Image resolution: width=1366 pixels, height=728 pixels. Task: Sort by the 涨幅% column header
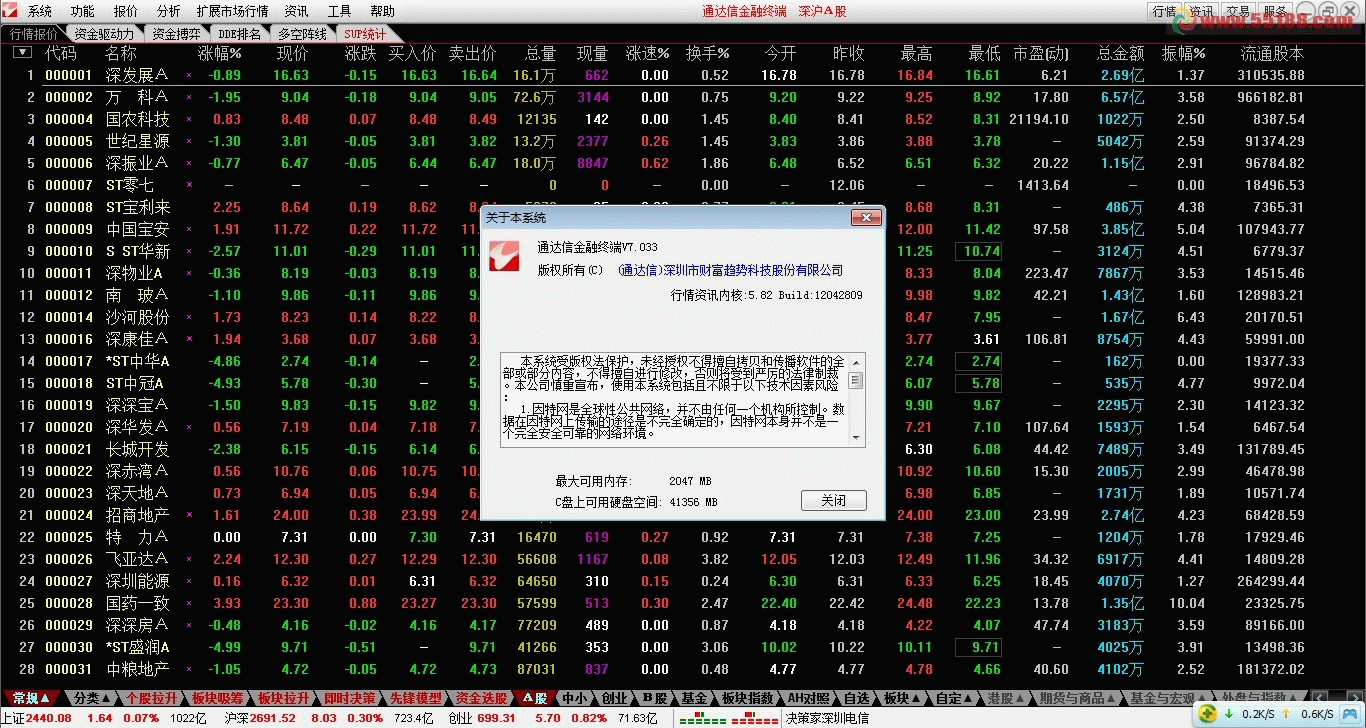(x=220, y=53)
